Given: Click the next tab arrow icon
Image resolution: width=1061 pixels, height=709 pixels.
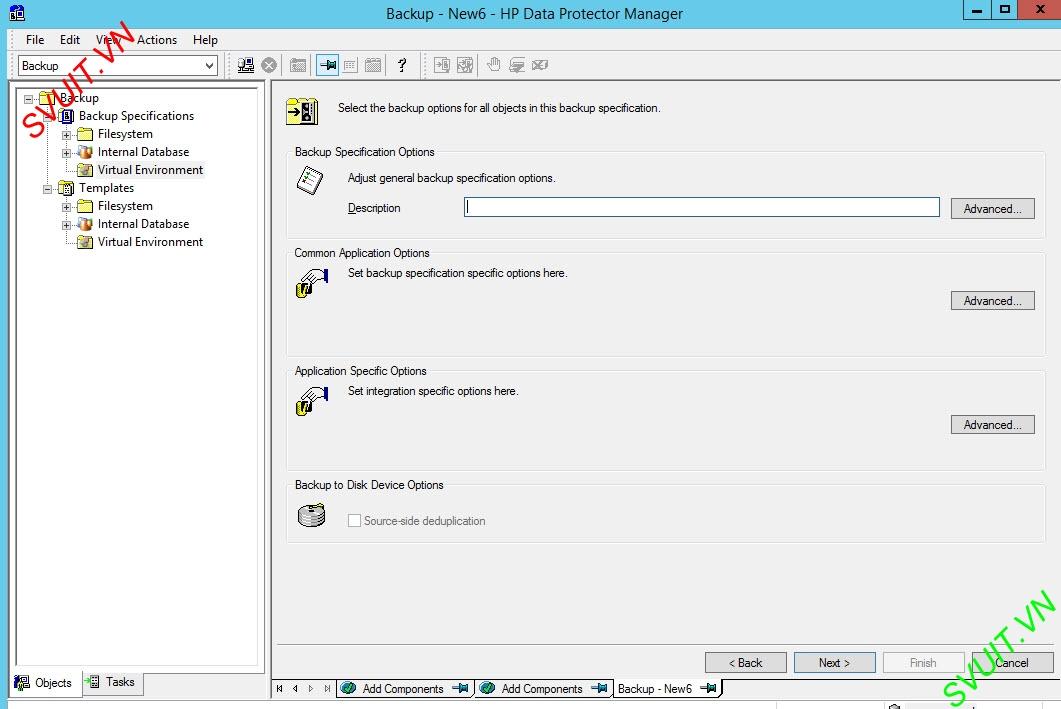Looking at the screenshot, I should click(x=311, y=689).
